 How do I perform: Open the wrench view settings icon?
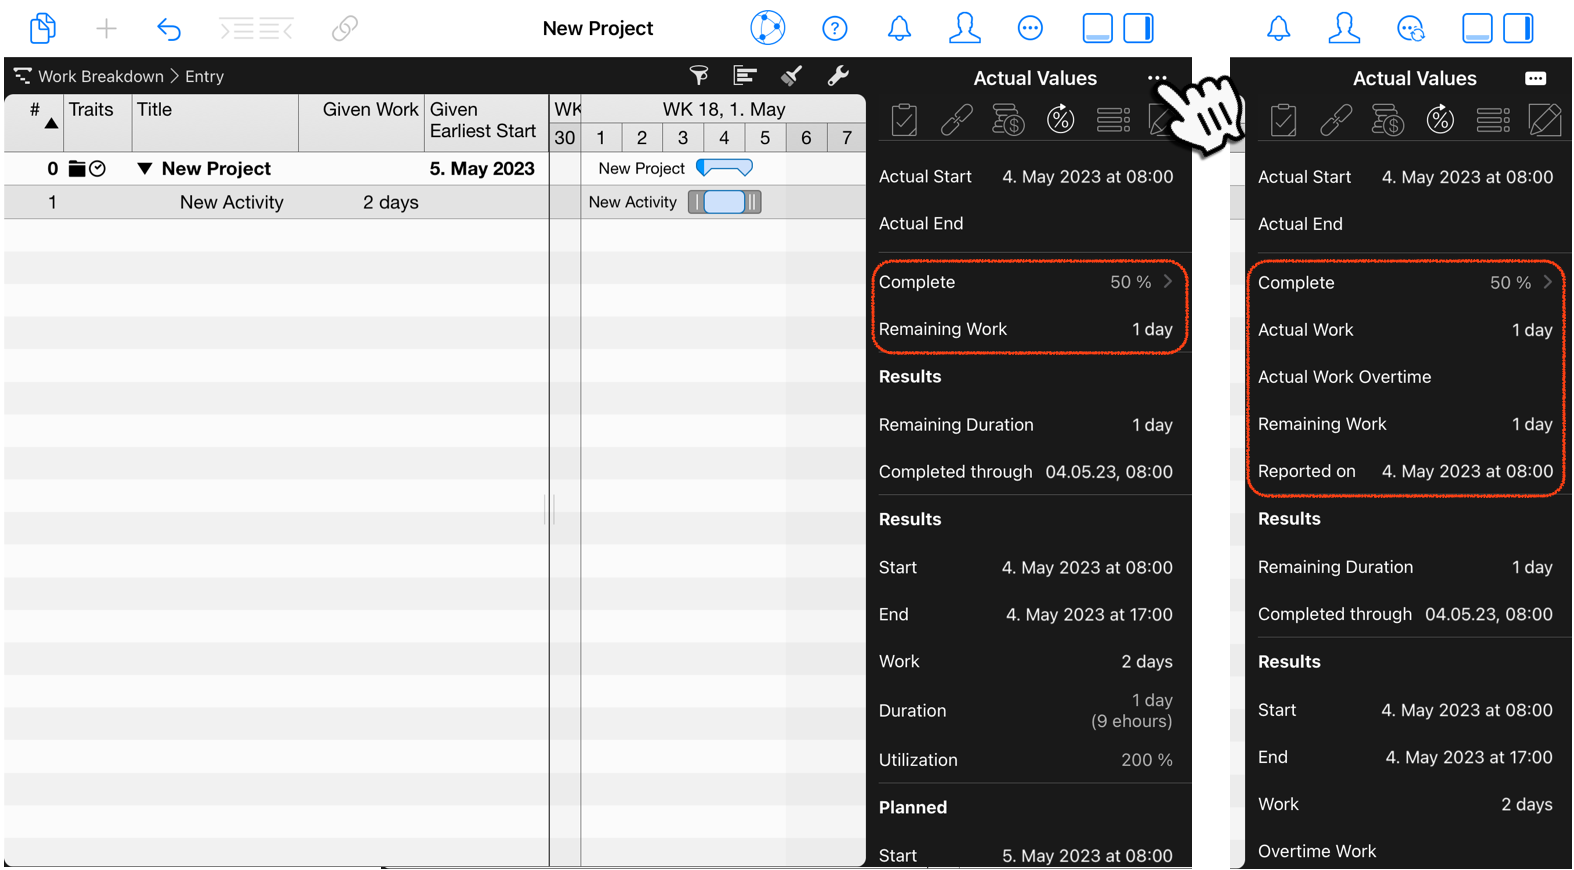(x=838, y=76)
